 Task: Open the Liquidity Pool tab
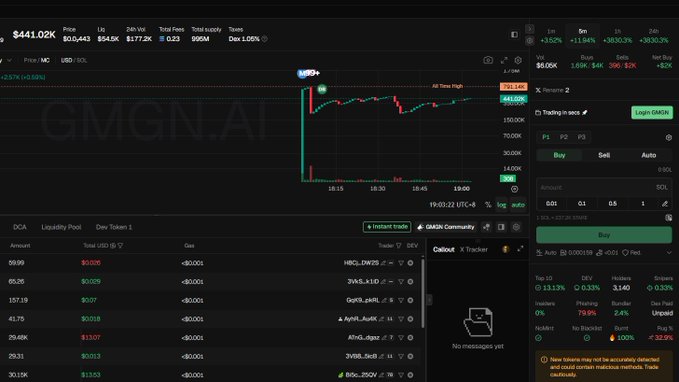point(61,227)
